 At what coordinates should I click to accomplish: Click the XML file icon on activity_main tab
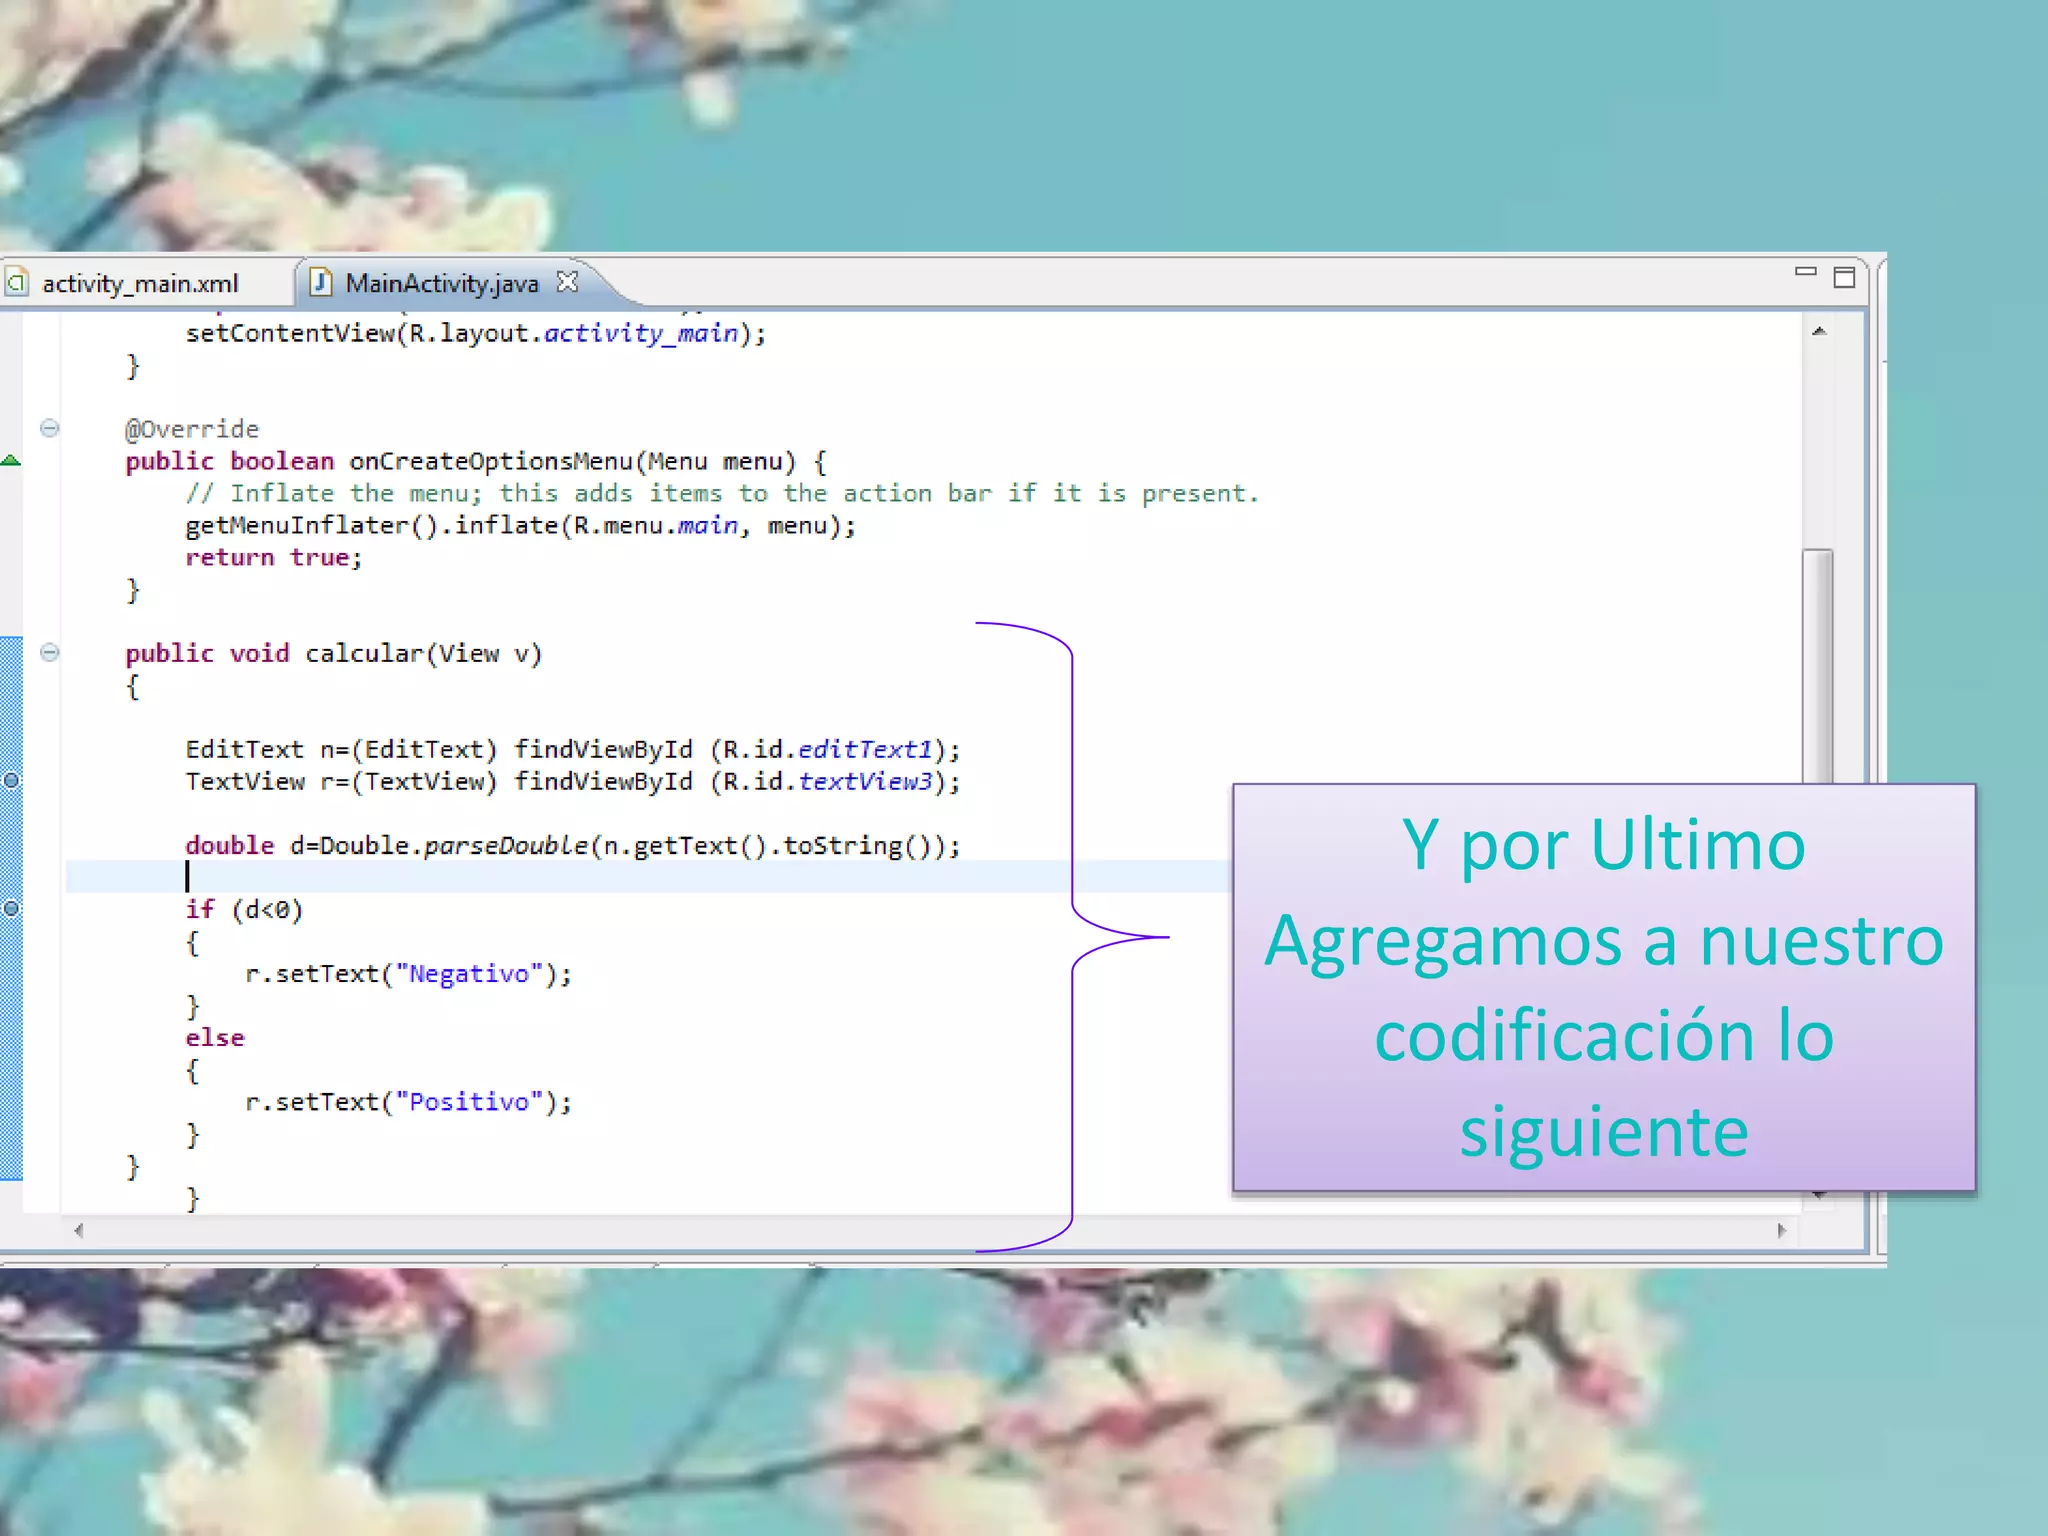(x=15, y=283)
